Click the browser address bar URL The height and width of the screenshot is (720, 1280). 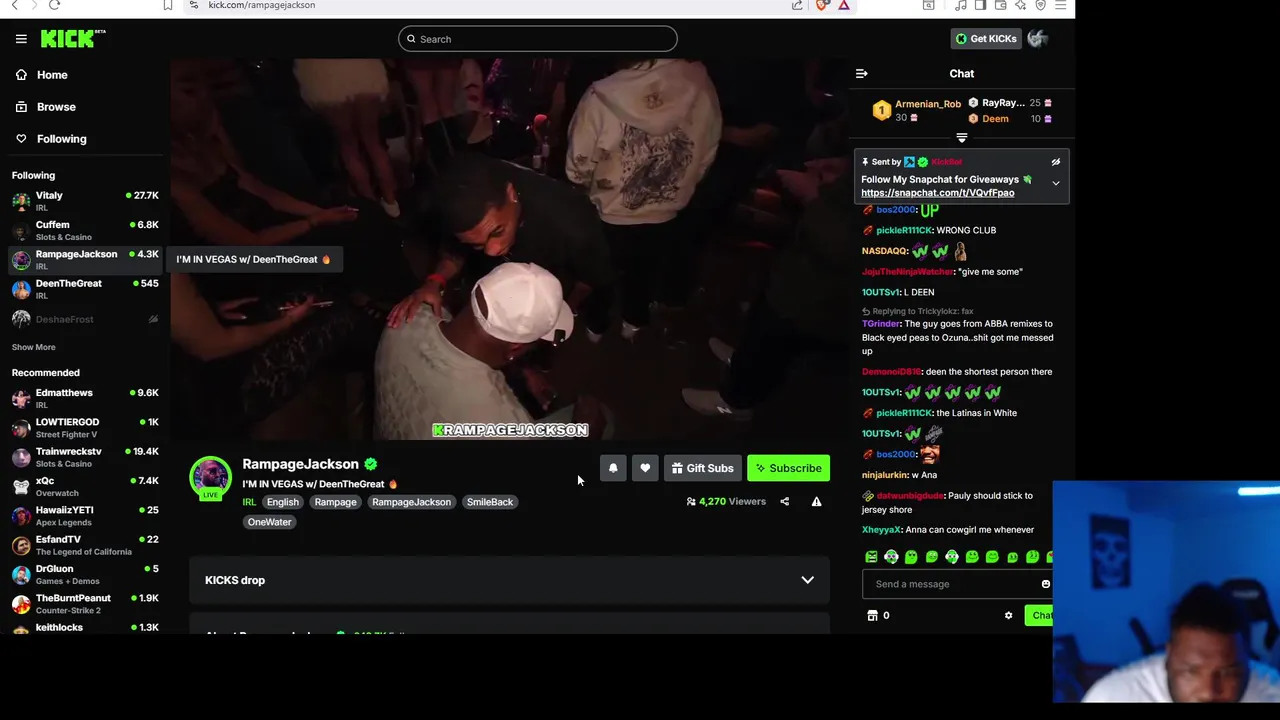coord(261,5)
